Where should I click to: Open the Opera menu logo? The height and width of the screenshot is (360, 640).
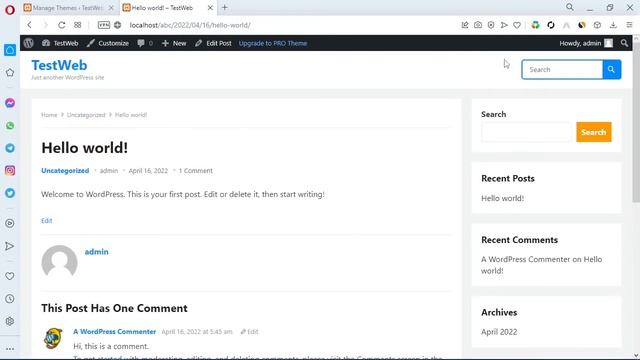(10, 9)
